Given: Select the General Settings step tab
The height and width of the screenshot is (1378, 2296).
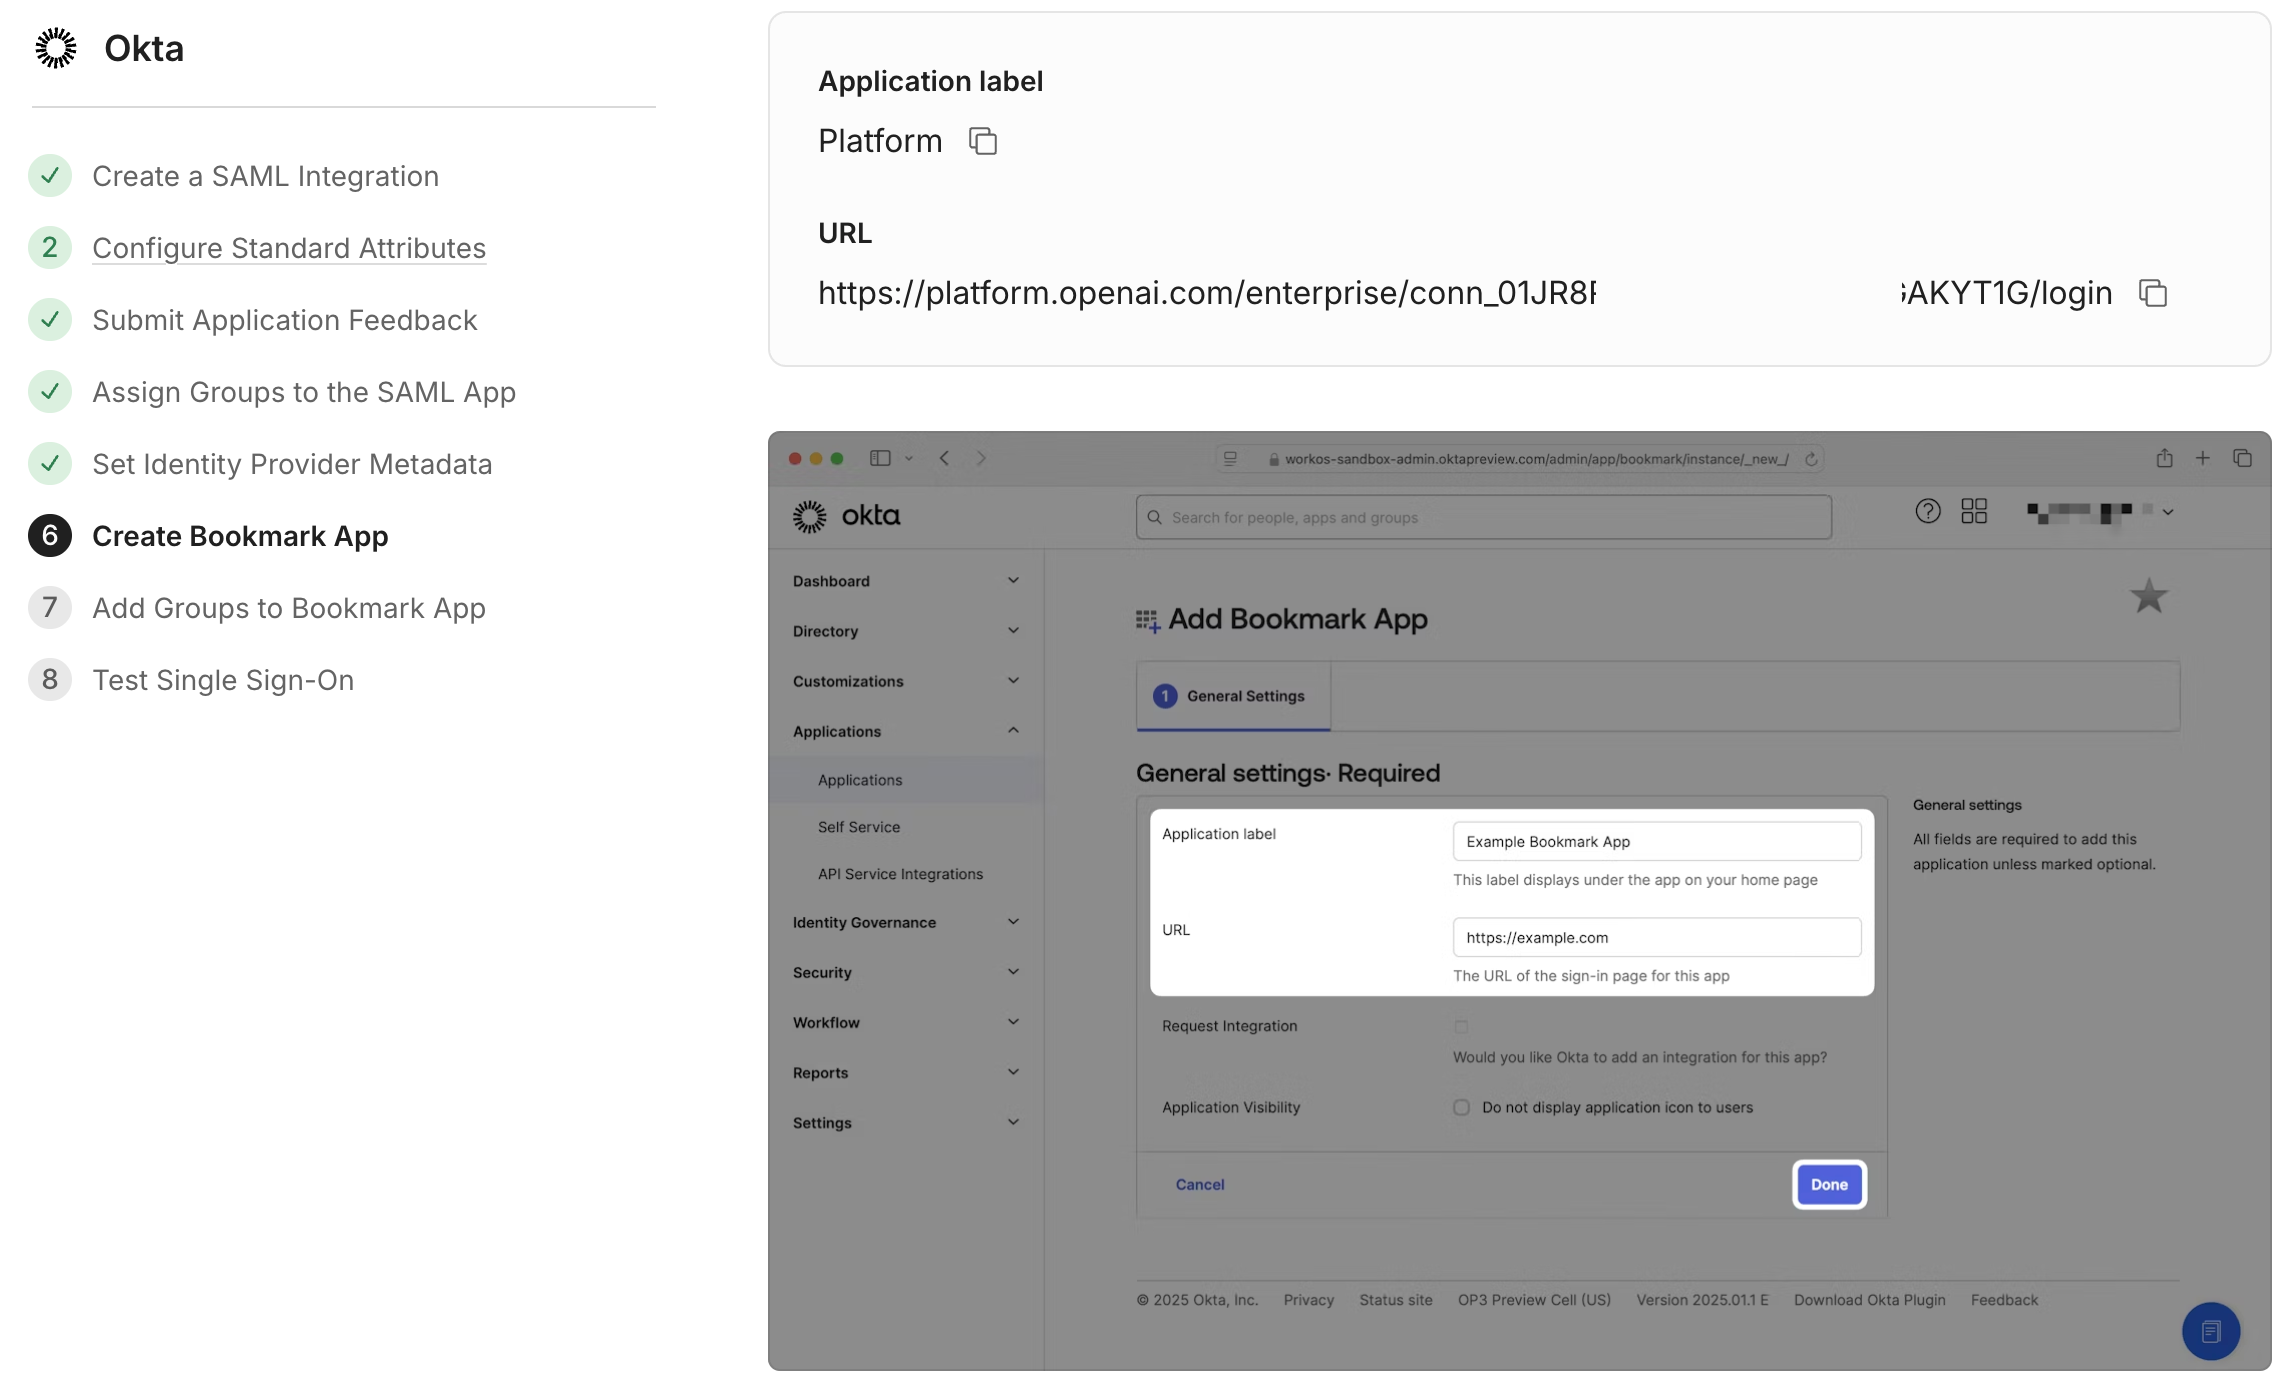Looking at the screenshot, I should coord(1231,696).
